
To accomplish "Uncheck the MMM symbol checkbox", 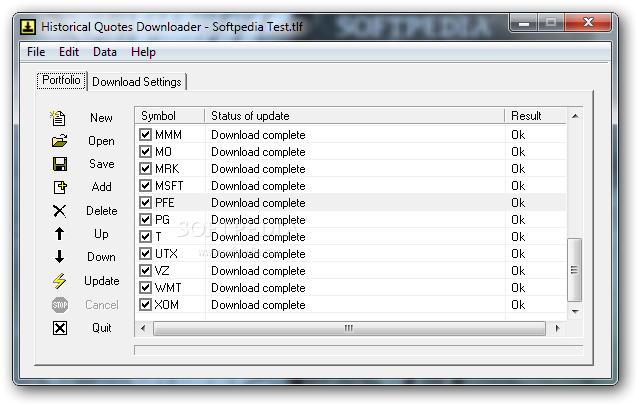I will click(x=145, y=135).
